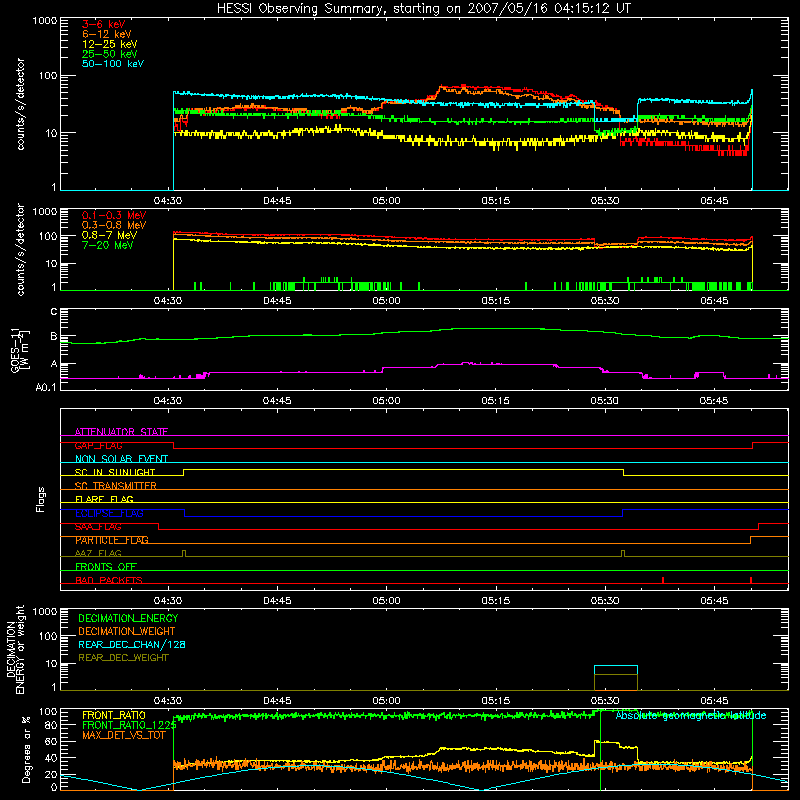Pick the PARTICLE_FLAG label
800x800 pixels.
pos(112,540)
